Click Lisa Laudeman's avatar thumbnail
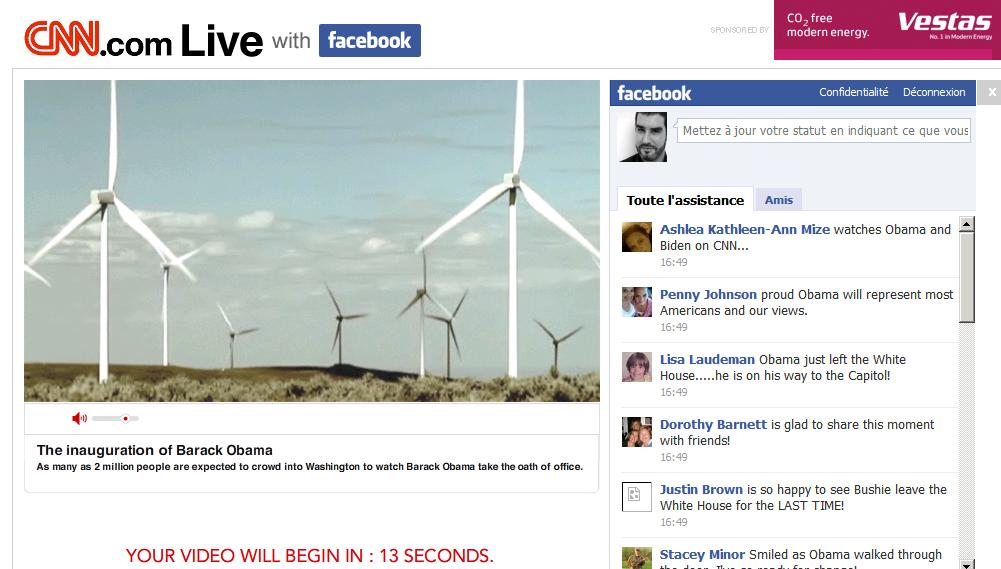 [x=636, y=367]
